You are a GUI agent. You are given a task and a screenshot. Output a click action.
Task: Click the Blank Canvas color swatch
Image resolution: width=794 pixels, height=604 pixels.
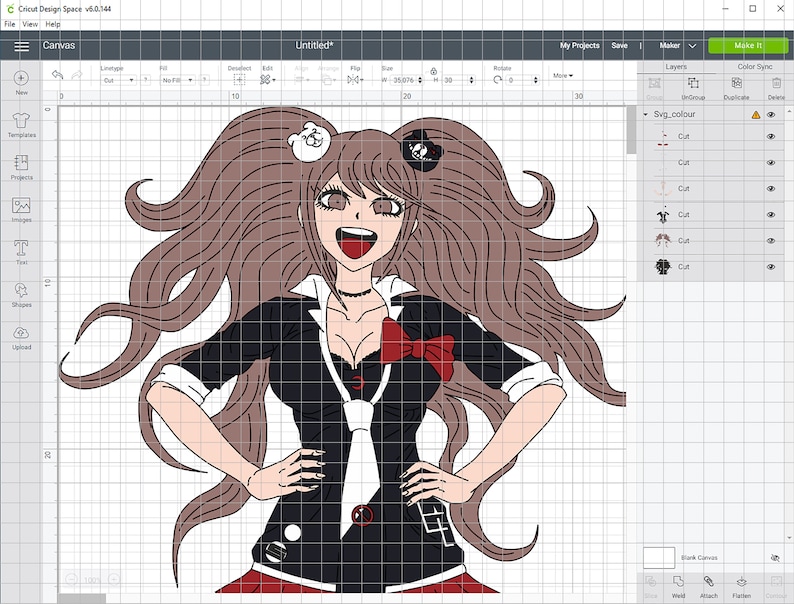pyautogui.click(x=659, y=557)
